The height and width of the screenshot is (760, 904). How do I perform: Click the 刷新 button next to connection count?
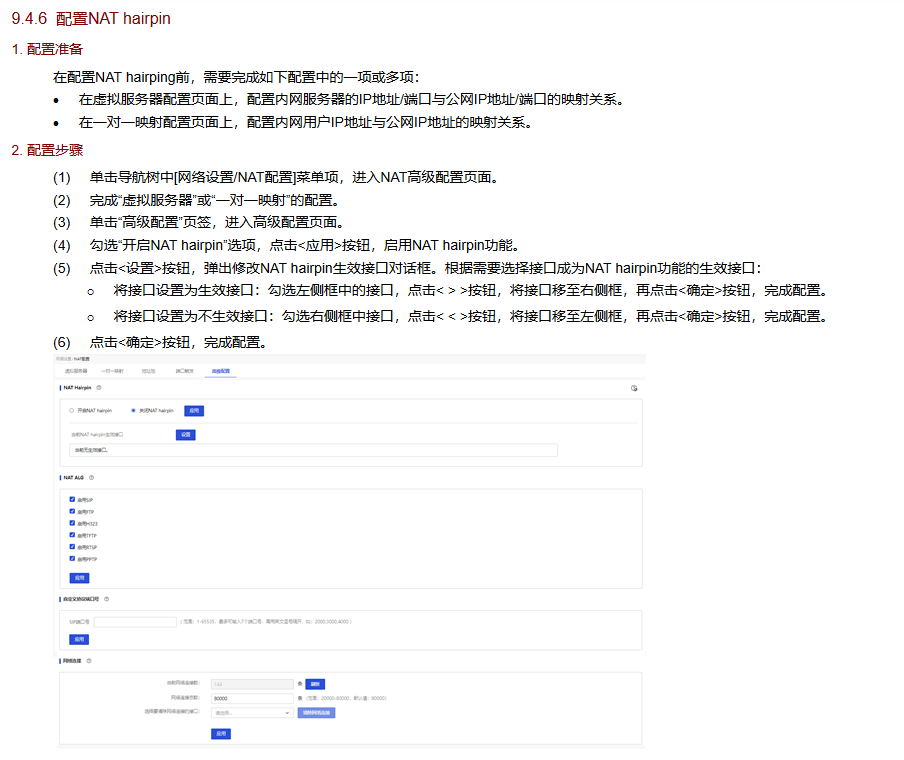coord(315,684)
